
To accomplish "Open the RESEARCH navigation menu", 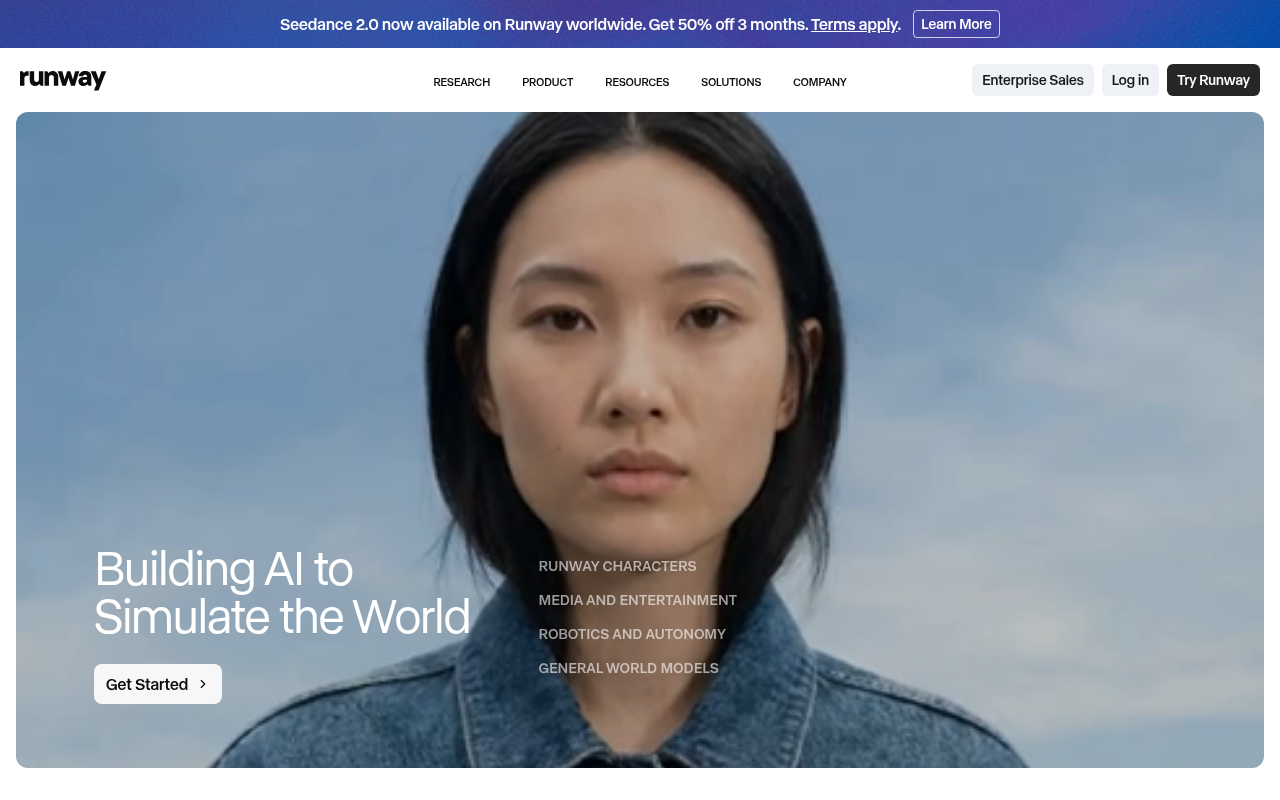I will click(x=461, y=82).
